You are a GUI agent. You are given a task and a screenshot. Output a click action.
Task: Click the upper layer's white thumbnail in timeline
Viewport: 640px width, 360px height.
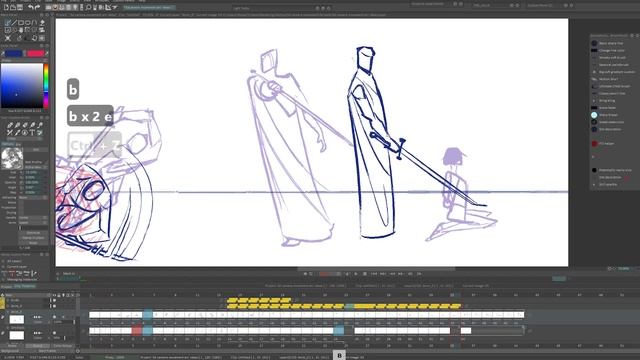point(17,320)
